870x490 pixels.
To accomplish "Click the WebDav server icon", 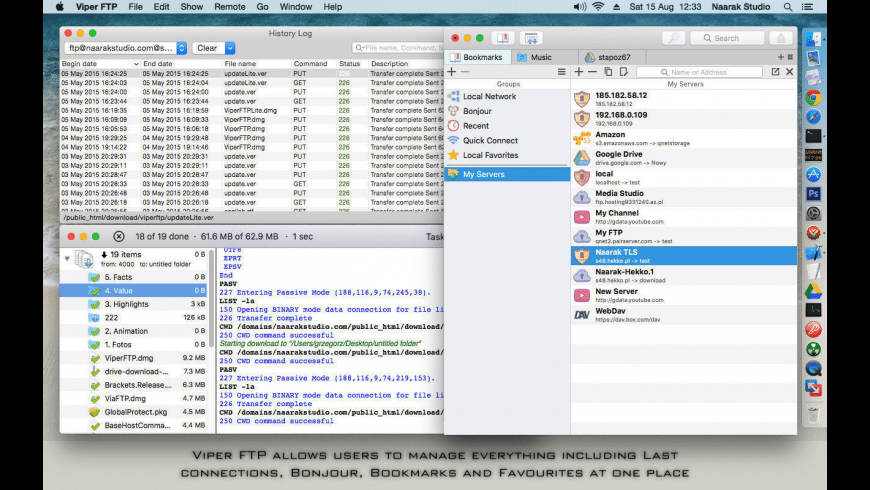I will tap(581, 315).
